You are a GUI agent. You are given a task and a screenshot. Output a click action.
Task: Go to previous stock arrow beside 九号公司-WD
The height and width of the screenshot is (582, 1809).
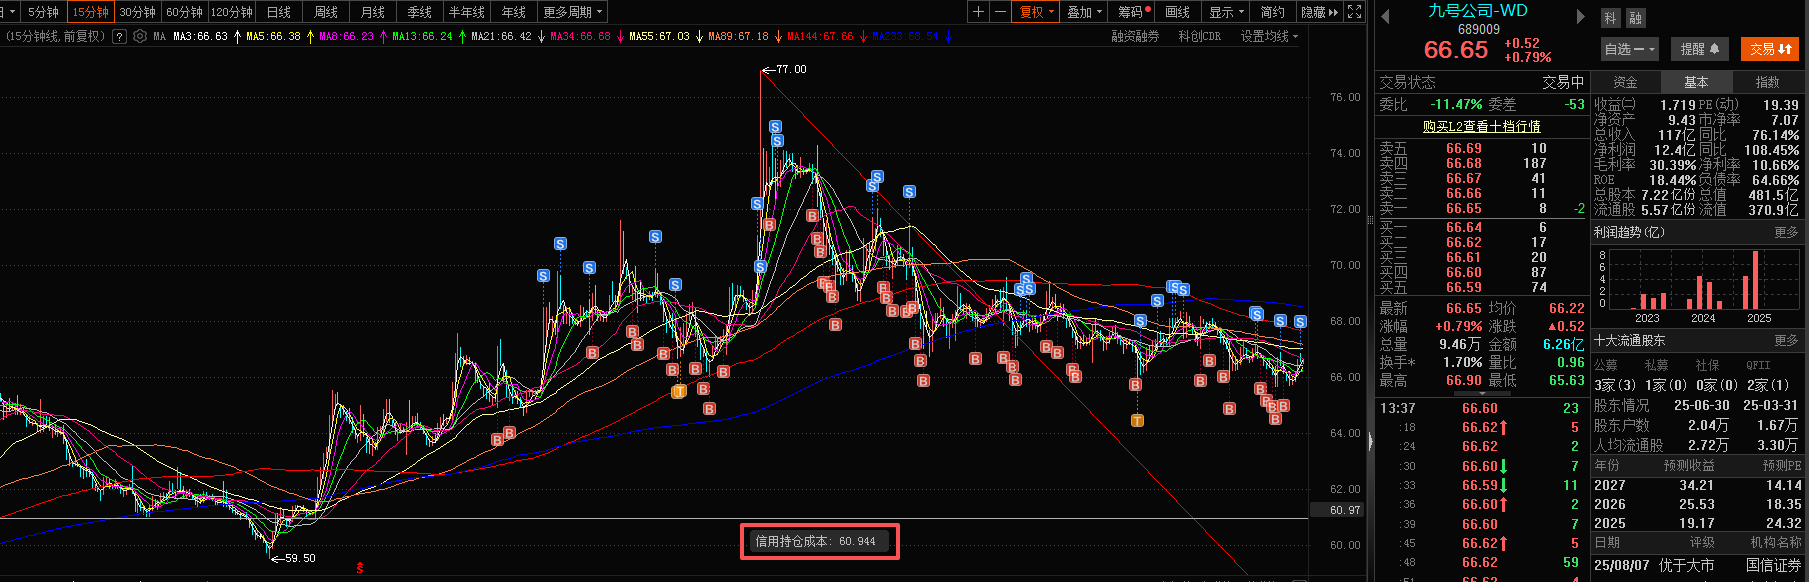(x=1386, y=16)
